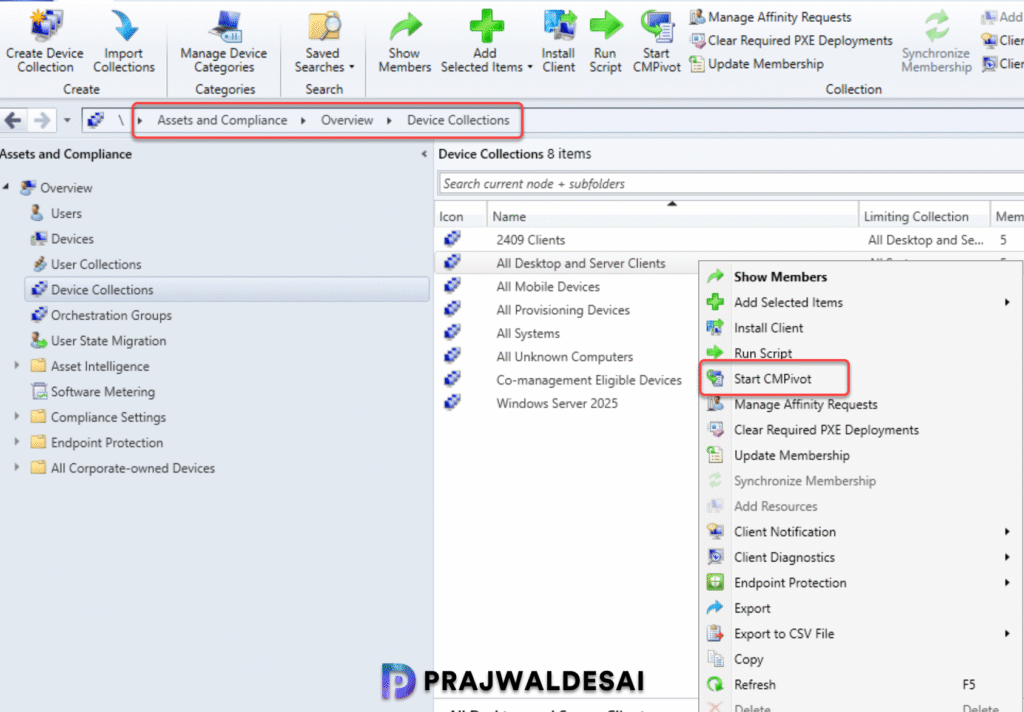Choose Install Client in context menu
1024x712 pixels.
coord(859,328)
